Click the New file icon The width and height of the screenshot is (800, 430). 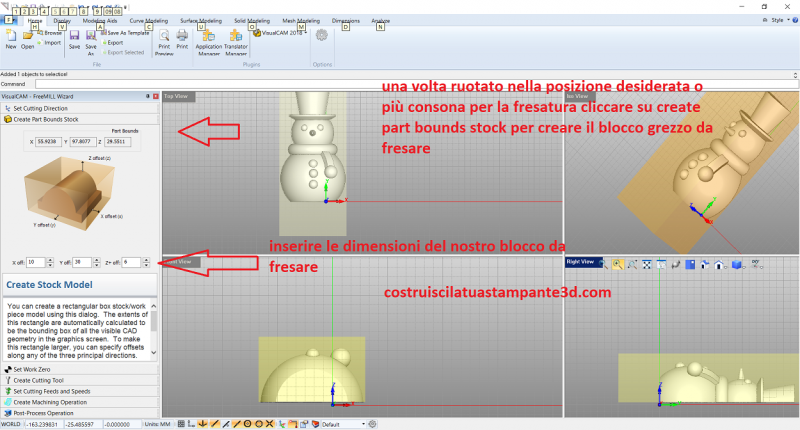coord(11,36)
